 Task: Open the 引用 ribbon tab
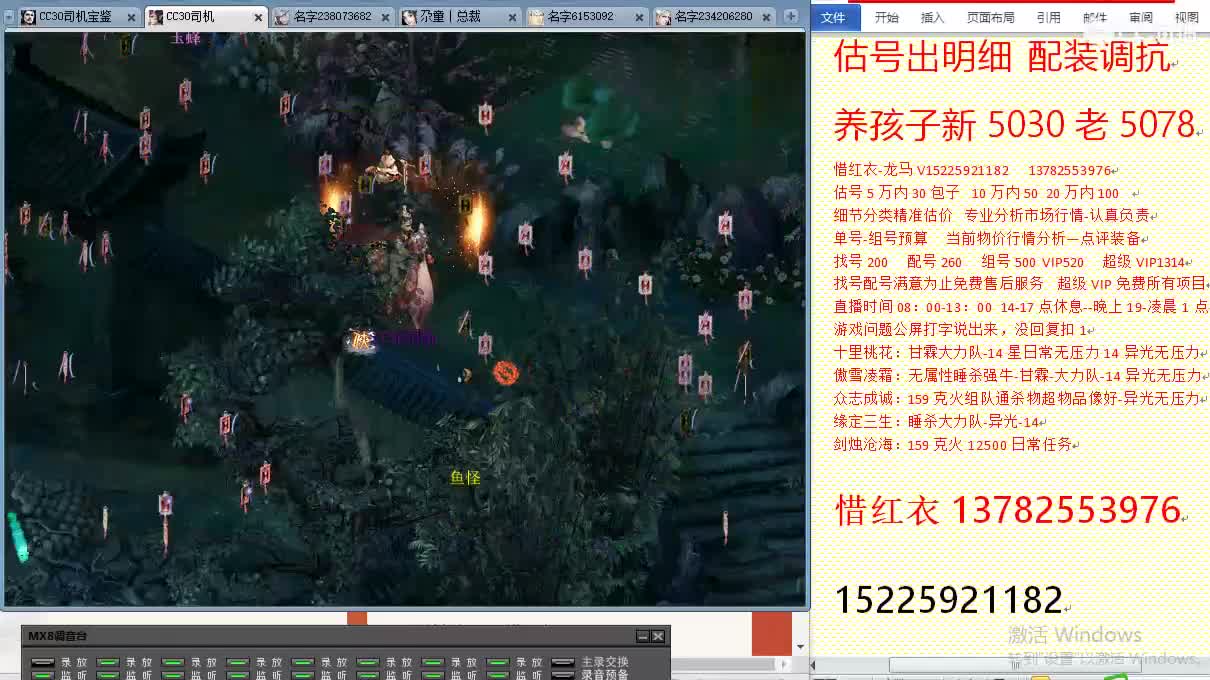[1049, 18]
